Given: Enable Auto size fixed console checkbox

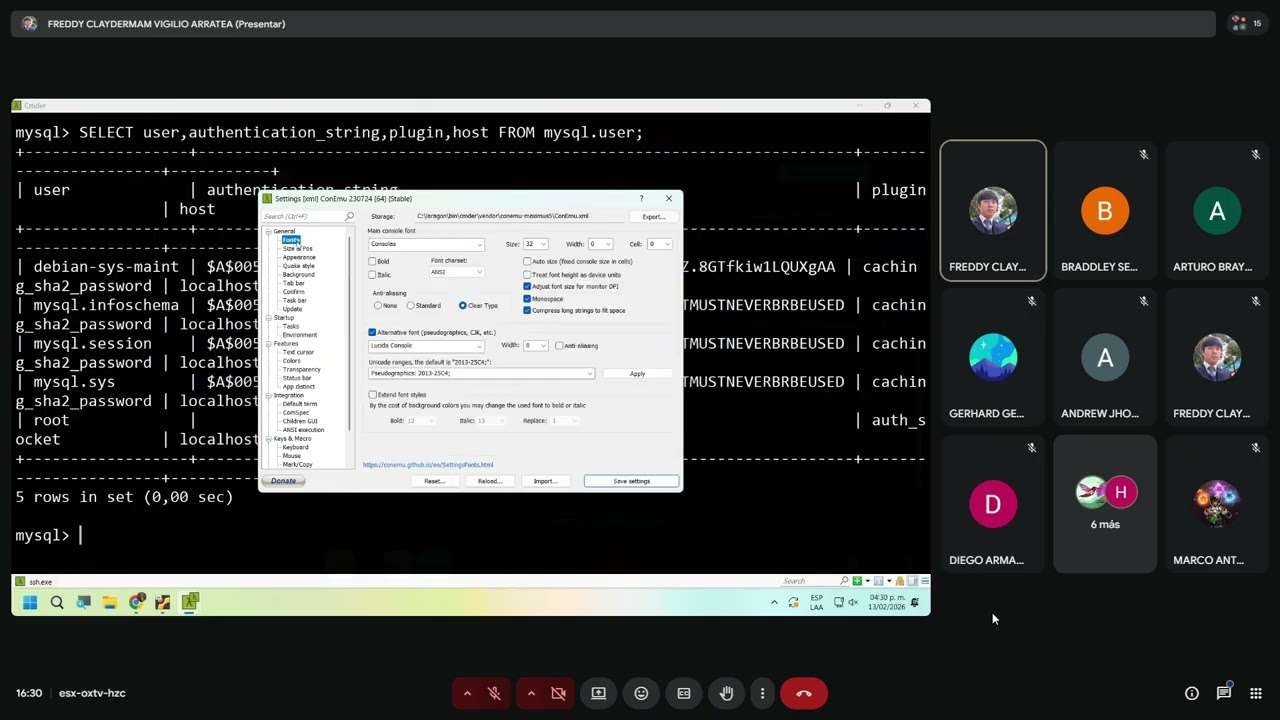Looking at the screenshot, I should (527, 262).
